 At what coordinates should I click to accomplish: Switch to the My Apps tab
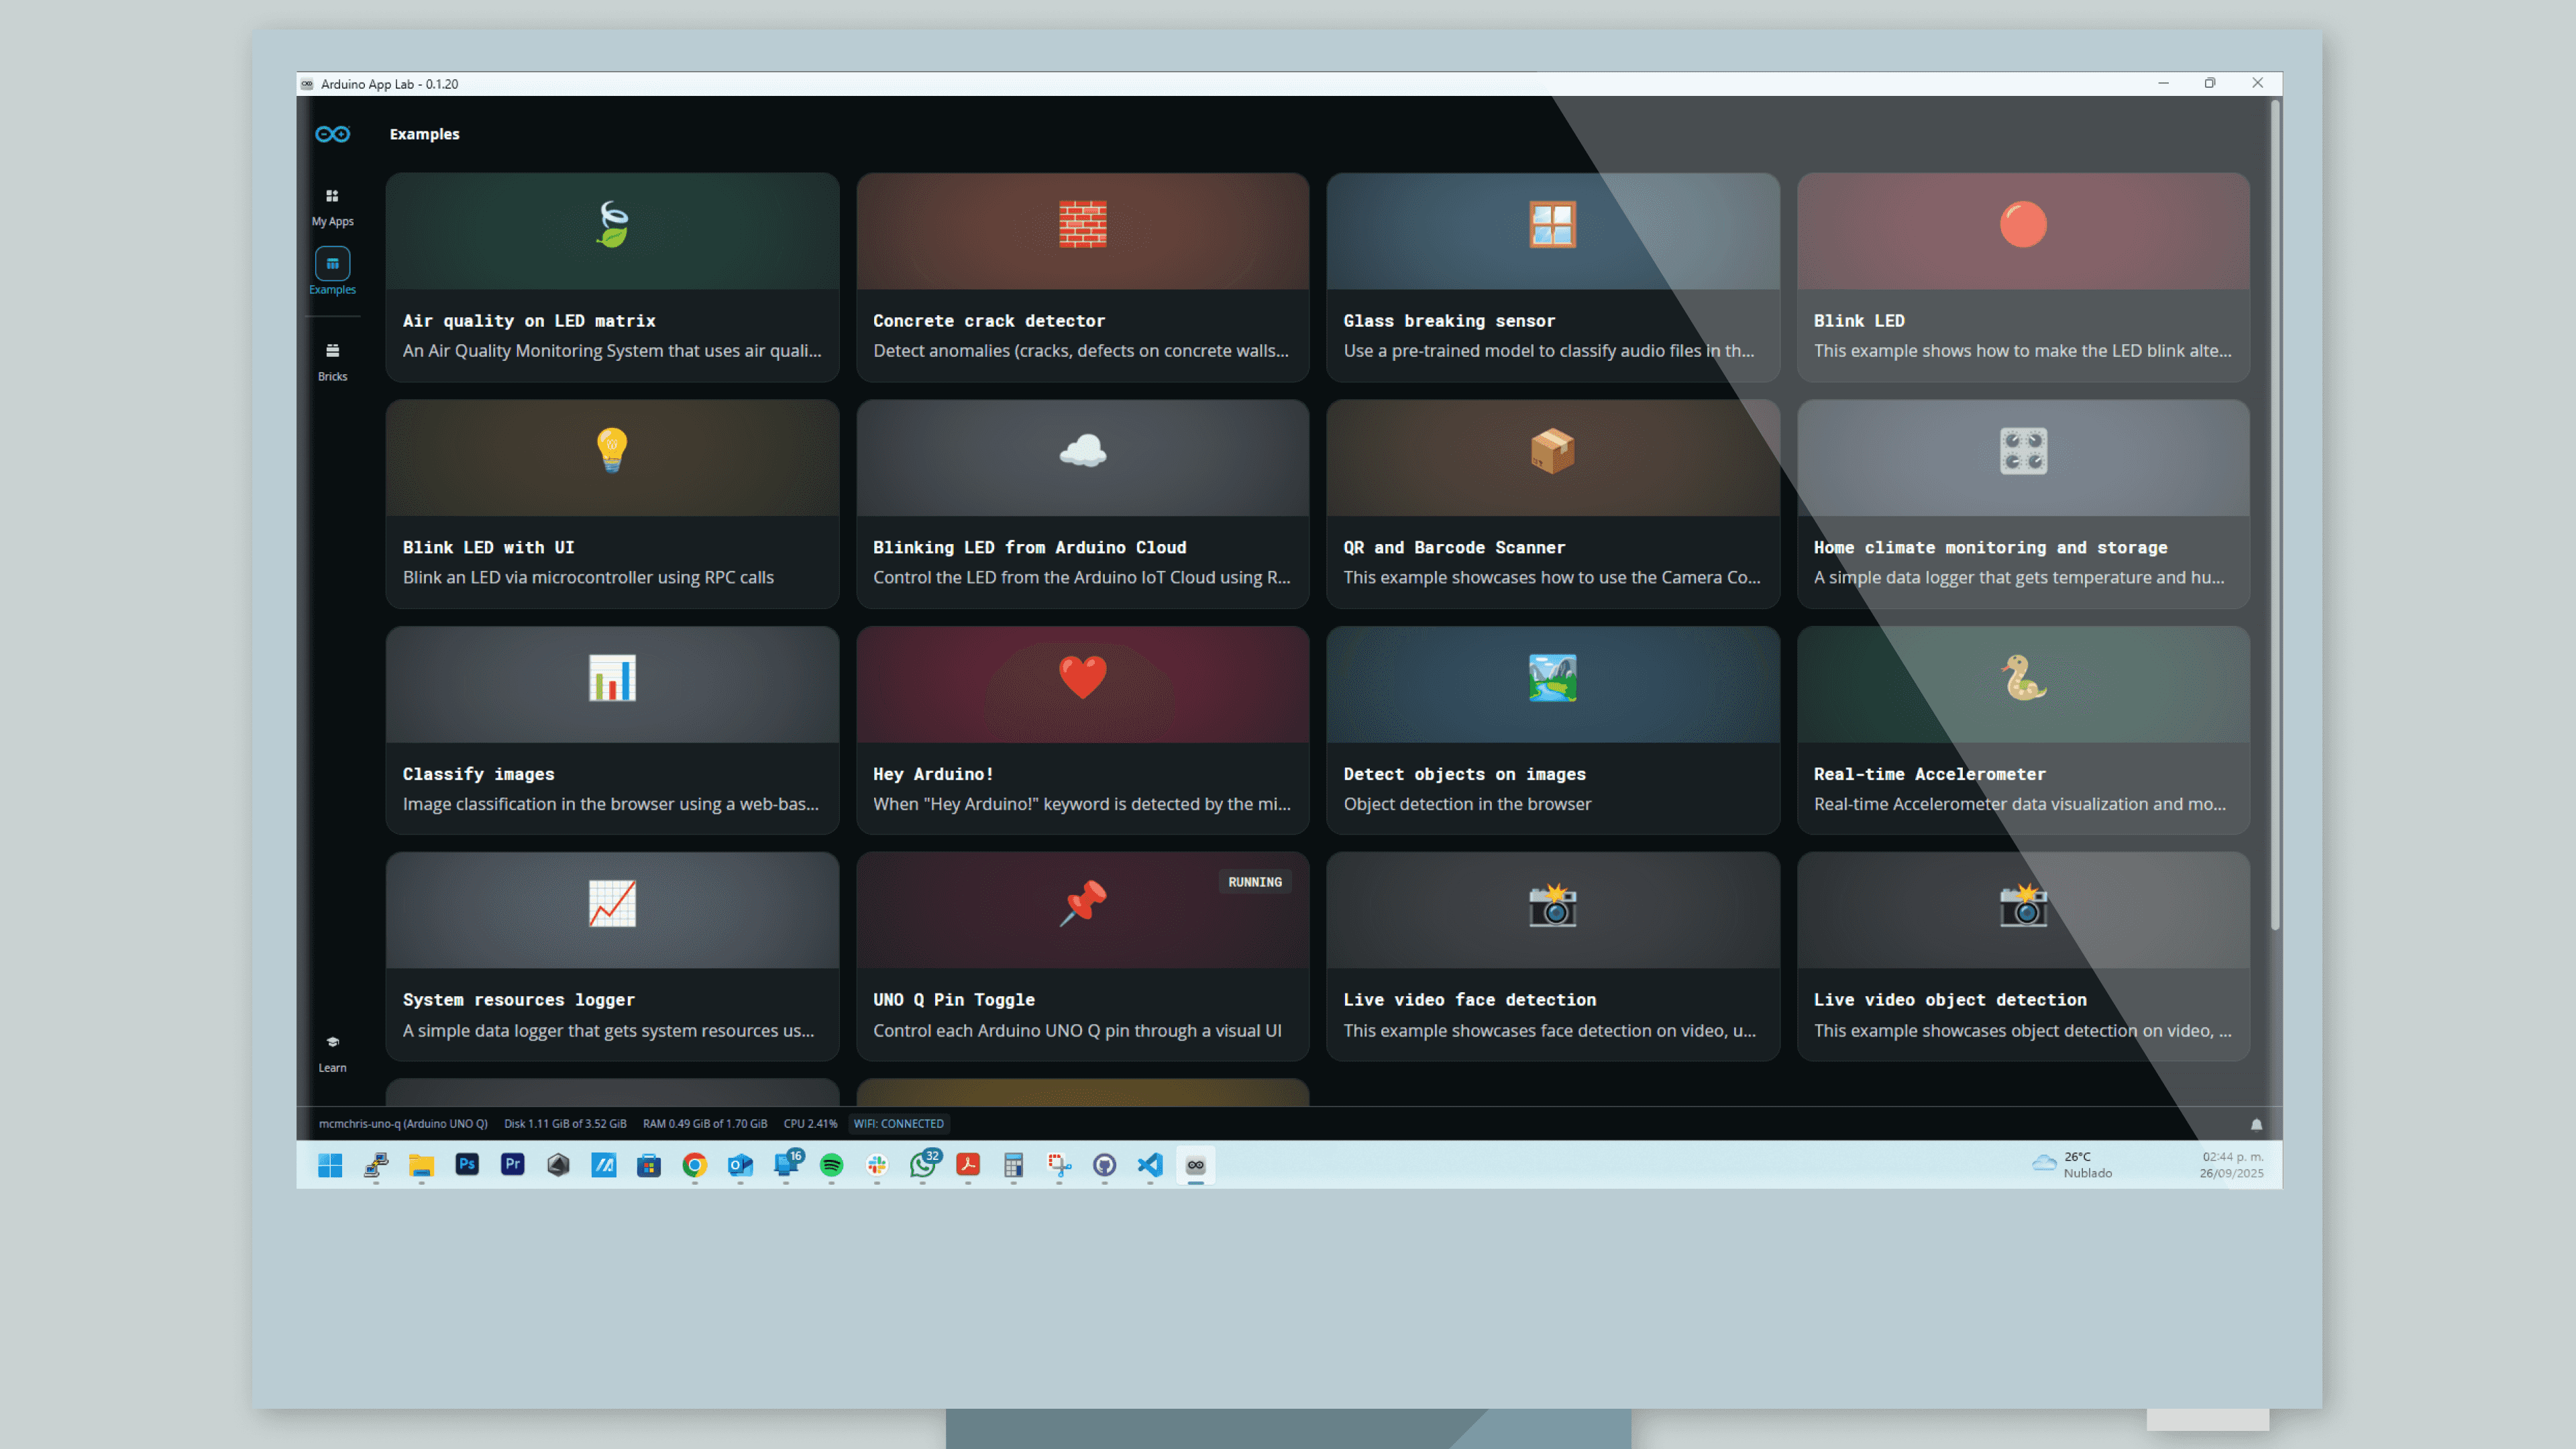(x=332, y=203)
